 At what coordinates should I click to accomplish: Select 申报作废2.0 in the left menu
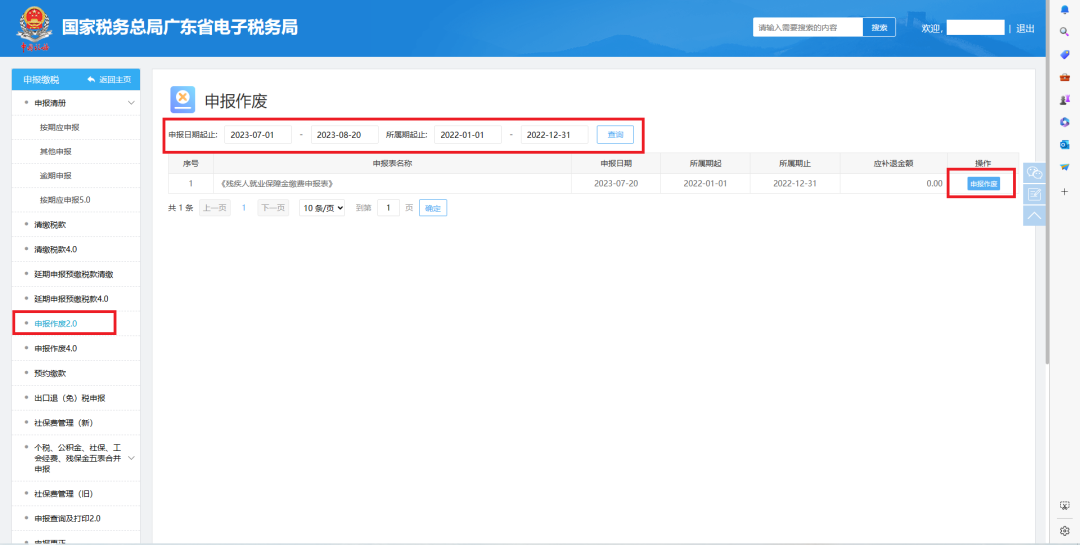pyautogui.click(x=56, y=323)
